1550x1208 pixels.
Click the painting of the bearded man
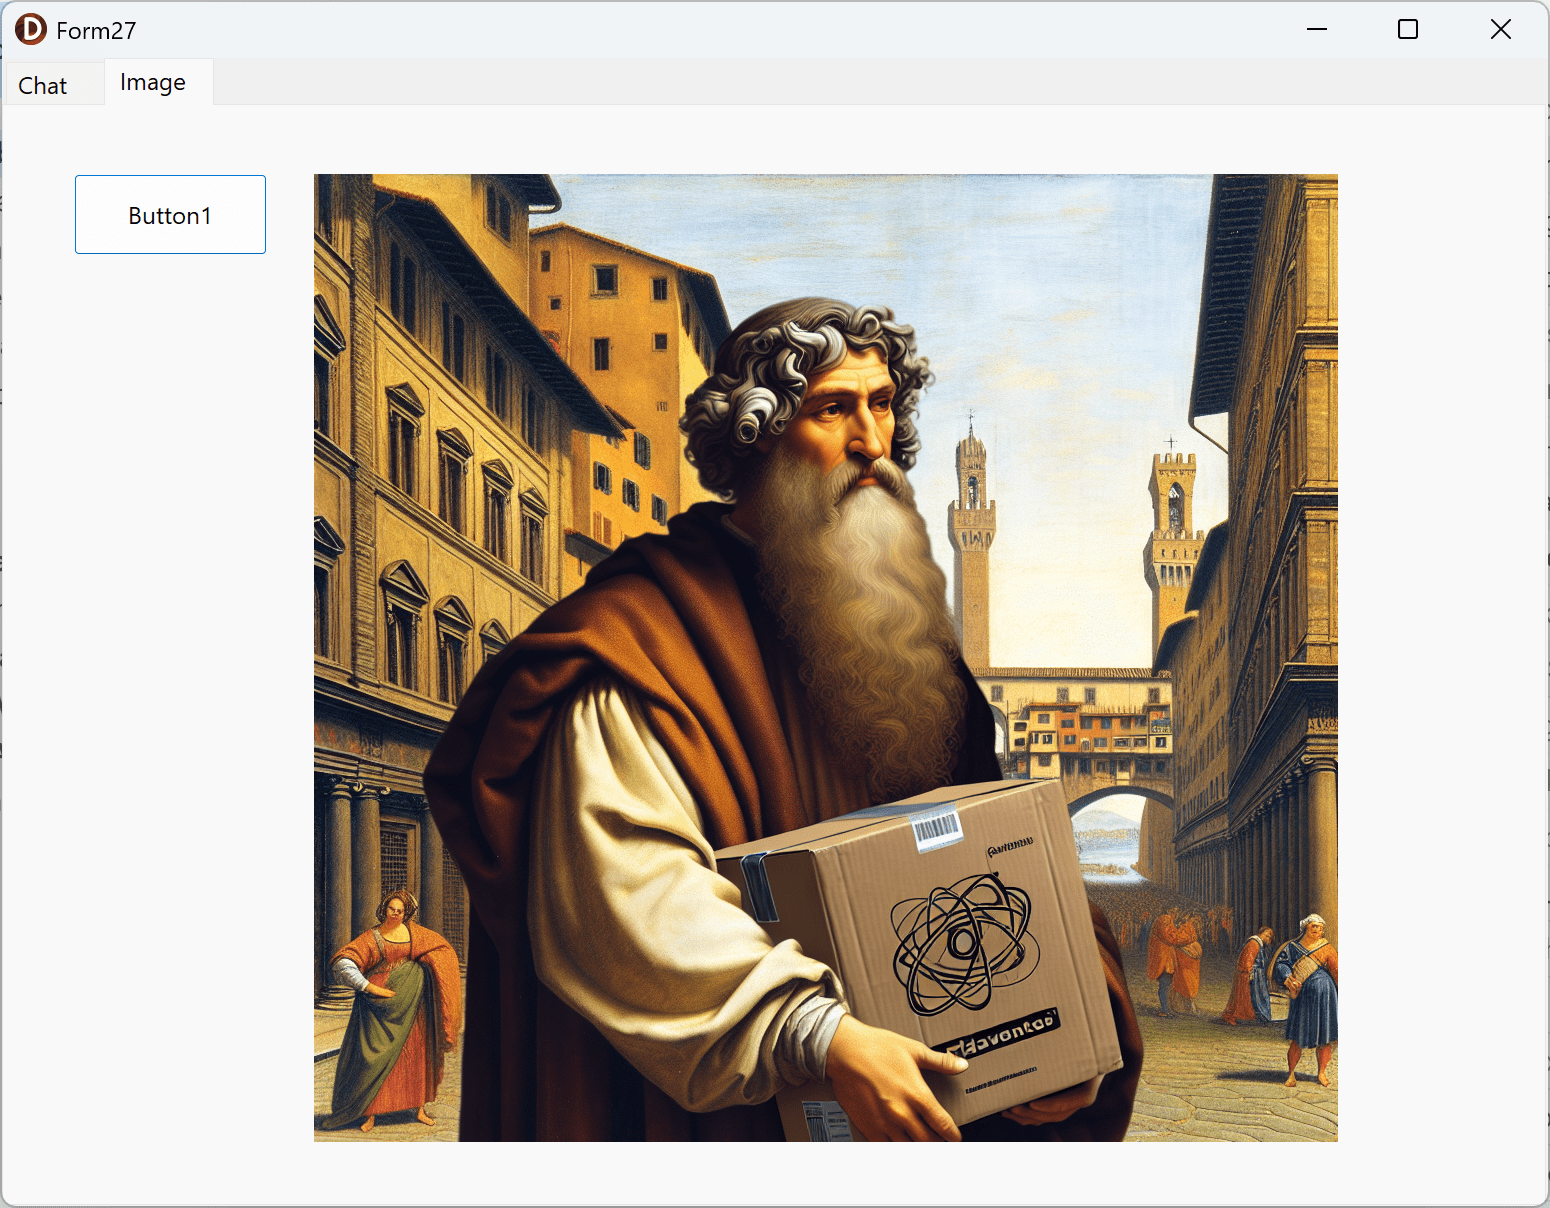click(x=826, y=658)
